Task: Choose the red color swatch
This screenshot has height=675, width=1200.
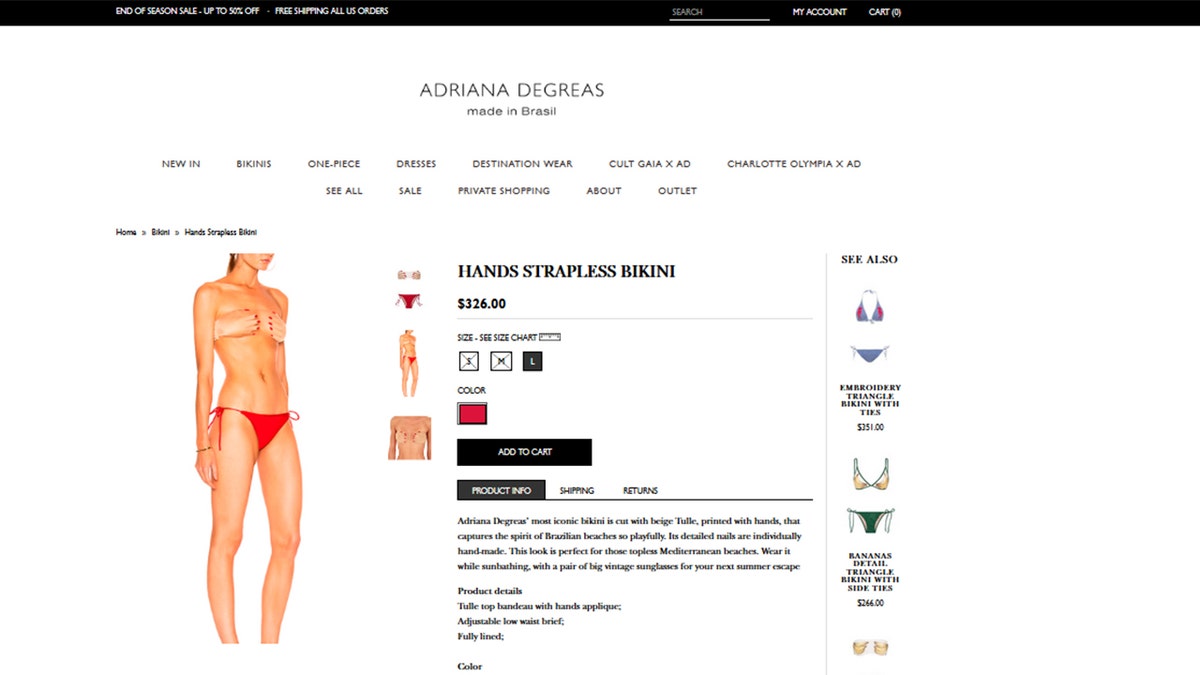Action: (x=472, y=413)
